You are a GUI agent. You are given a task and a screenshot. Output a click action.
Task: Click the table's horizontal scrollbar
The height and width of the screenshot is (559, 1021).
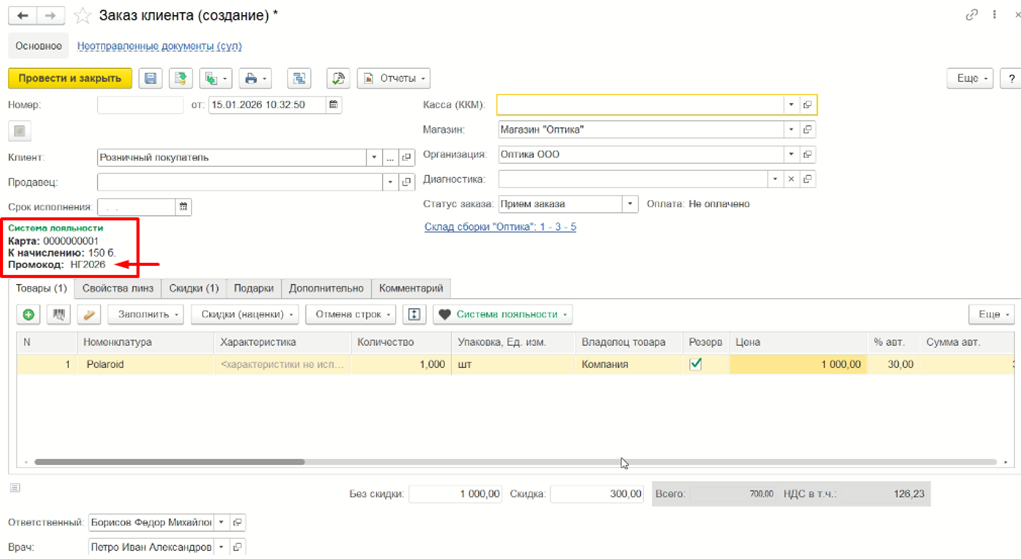tap(169, 462)
